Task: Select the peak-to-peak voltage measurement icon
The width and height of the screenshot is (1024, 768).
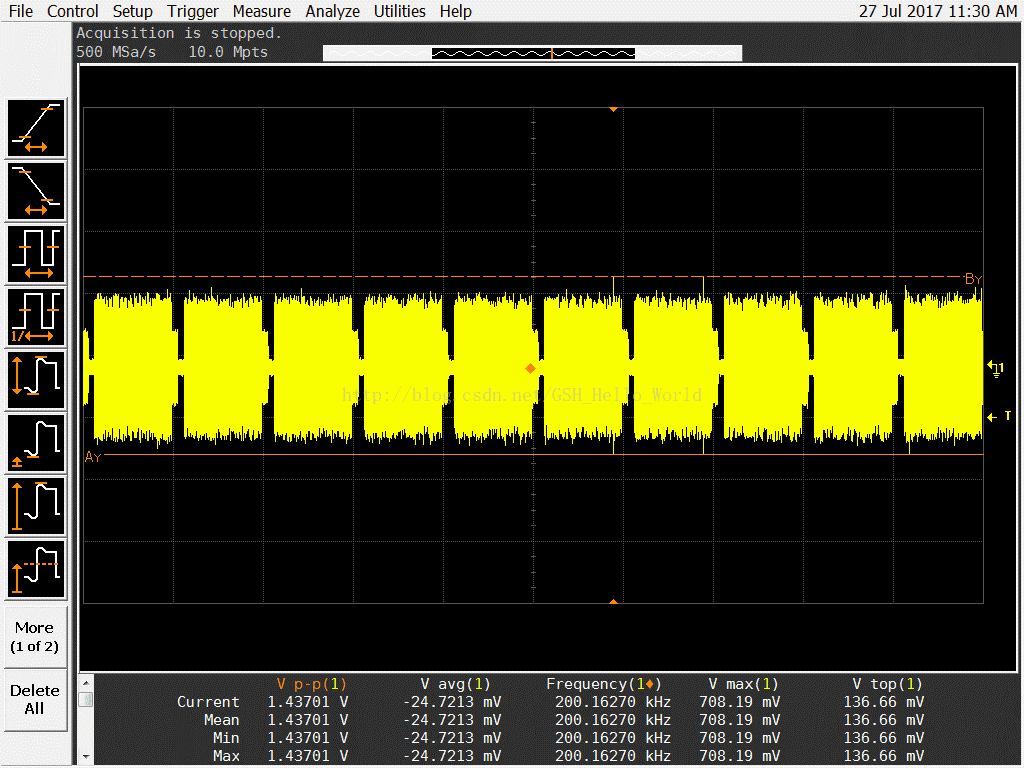Action: click(x=36, y=380)
